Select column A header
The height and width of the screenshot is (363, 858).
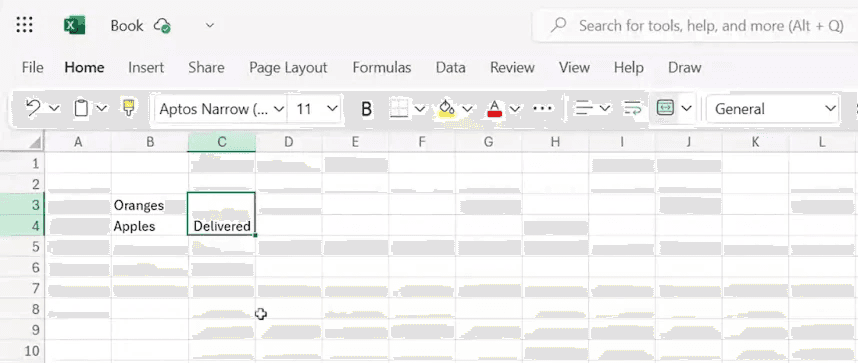coord(78,142)
